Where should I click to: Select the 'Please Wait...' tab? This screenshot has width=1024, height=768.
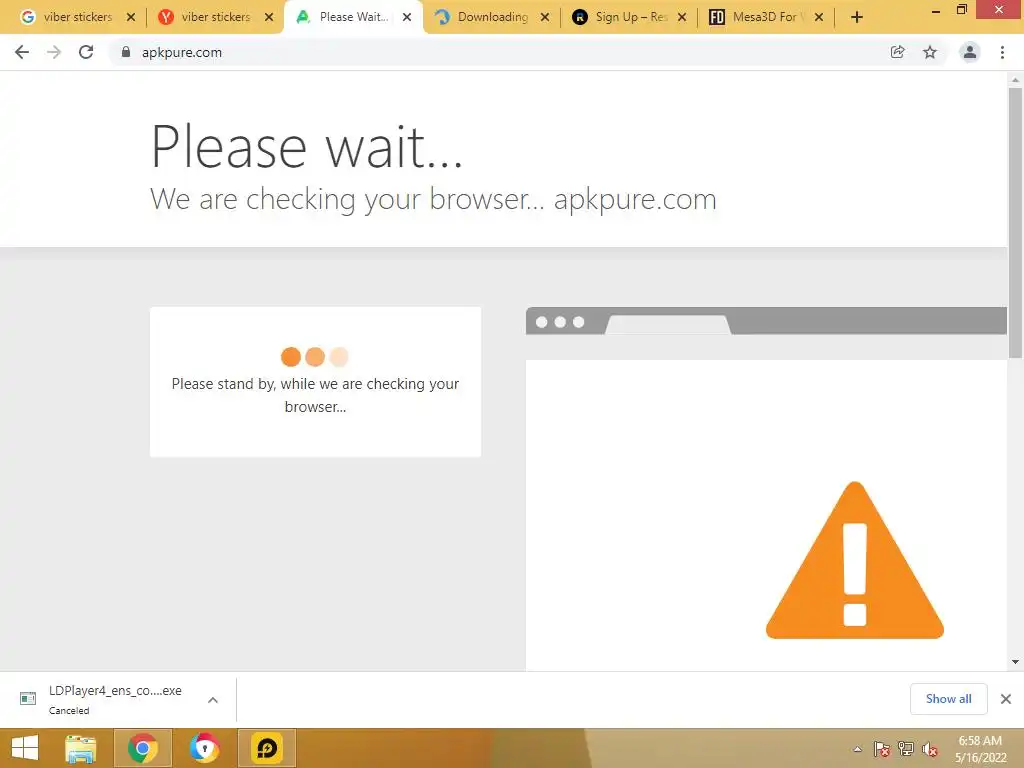pyautogui.click(x=353, y=17)
